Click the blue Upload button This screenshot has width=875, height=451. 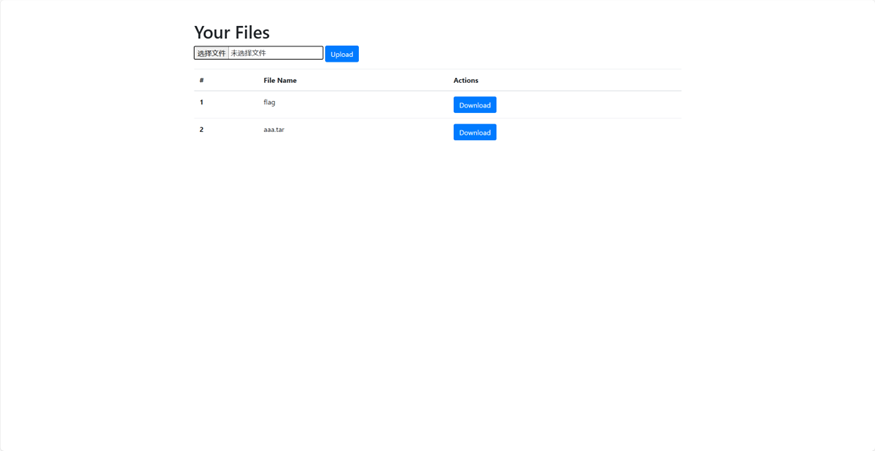342,54
